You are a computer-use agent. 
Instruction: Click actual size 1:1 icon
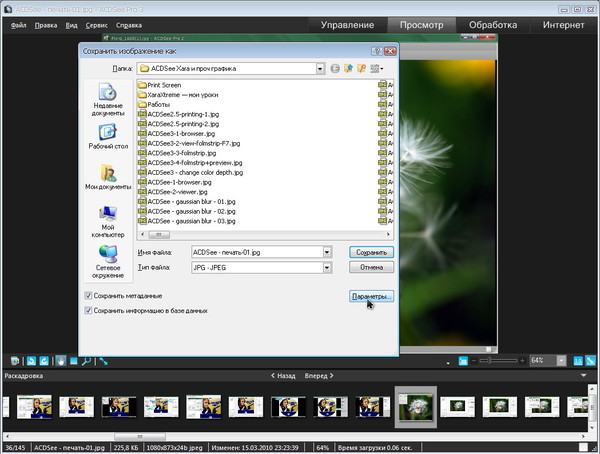pos(578,361)
